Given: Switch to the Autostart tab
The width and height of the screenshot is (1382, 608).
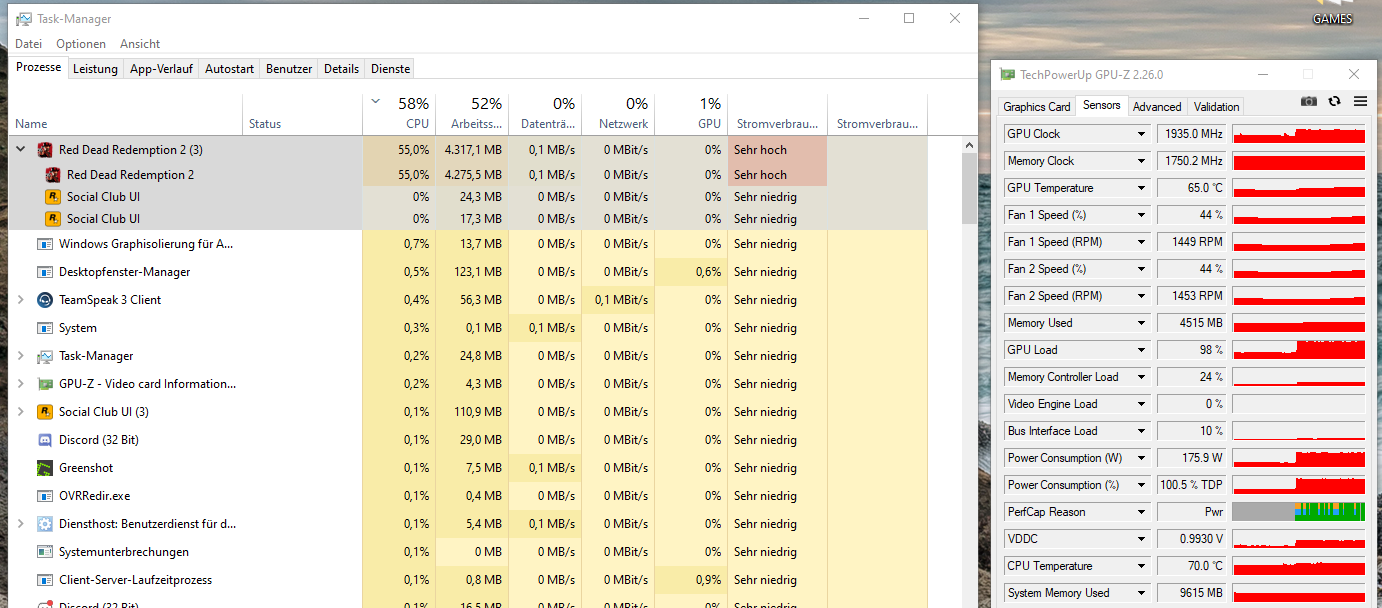Looking at the screenshot, I should point(229,69).
